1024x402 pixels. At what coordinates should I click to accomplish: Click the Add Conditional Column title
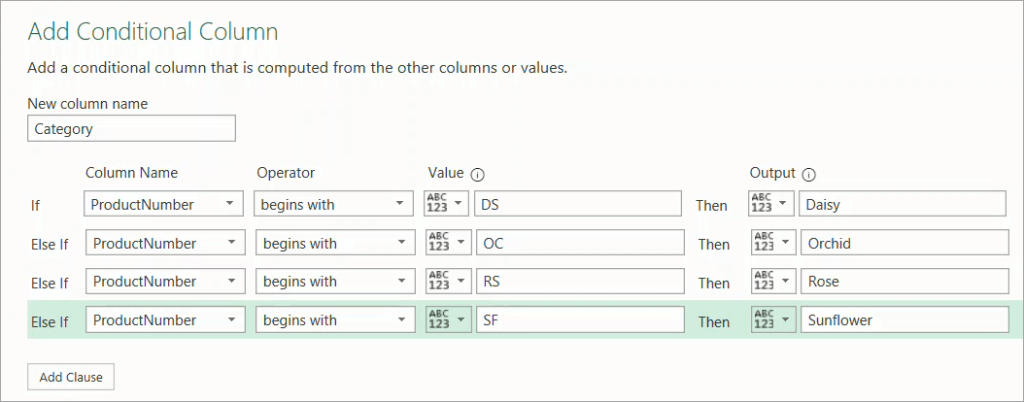coord(153,31)
